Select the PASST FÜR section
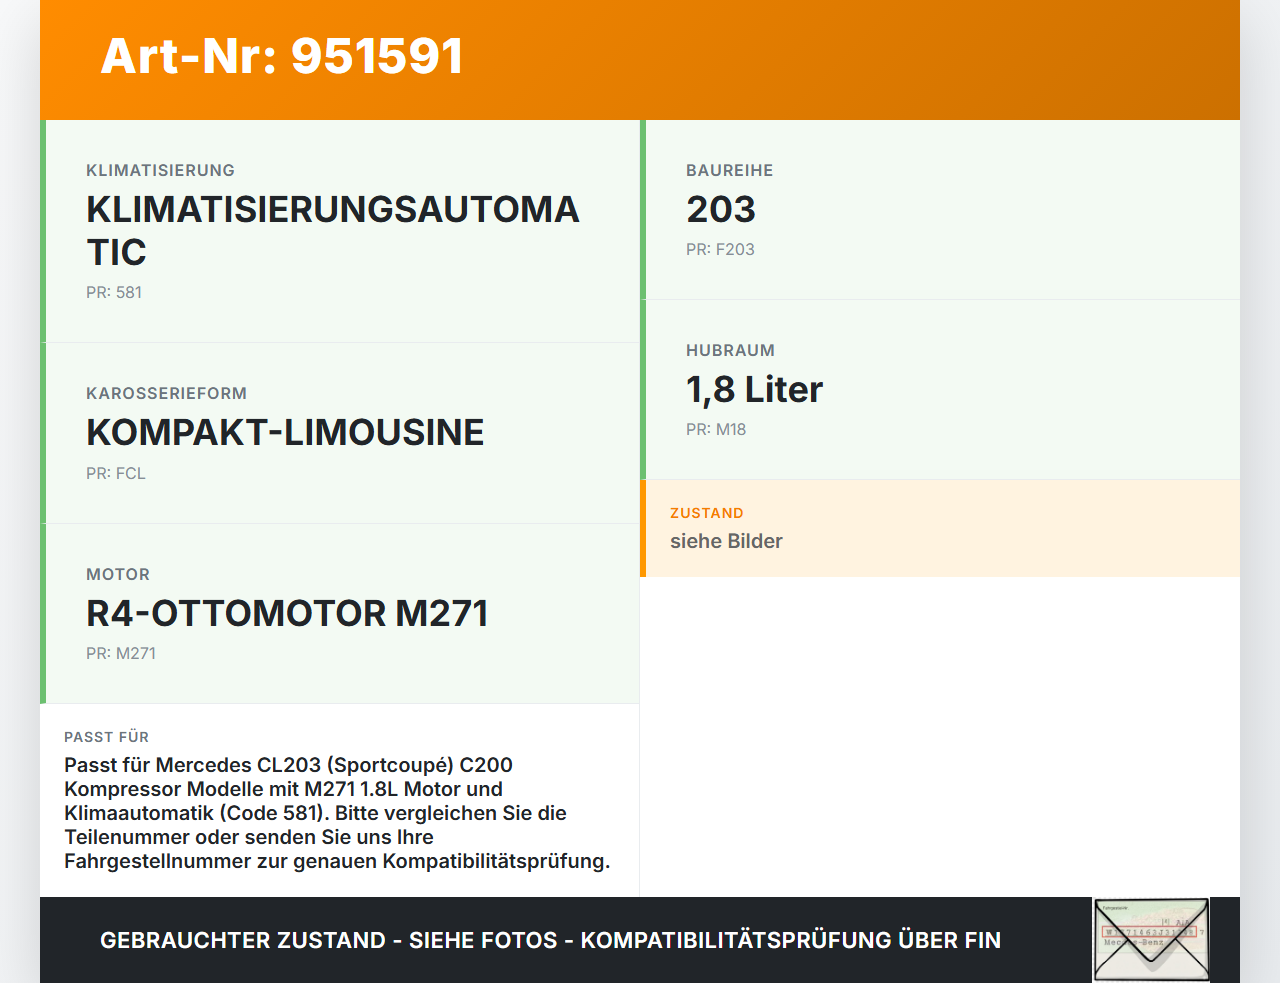1280x983 pixels. tap(339, 798)
